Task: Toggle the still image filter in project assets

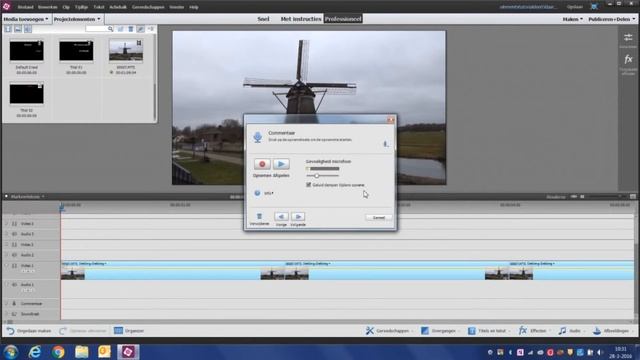Action: pyautogui.click(x=18, y=29)
